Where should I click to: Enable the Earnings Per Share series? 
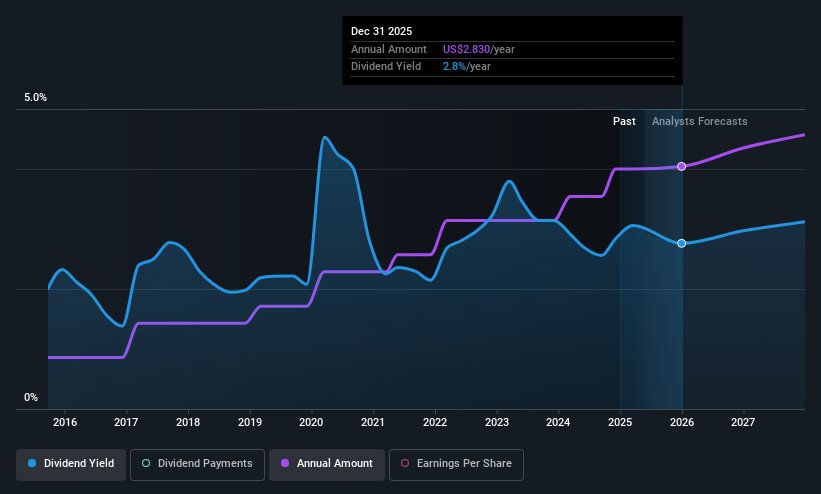(456, 464)
